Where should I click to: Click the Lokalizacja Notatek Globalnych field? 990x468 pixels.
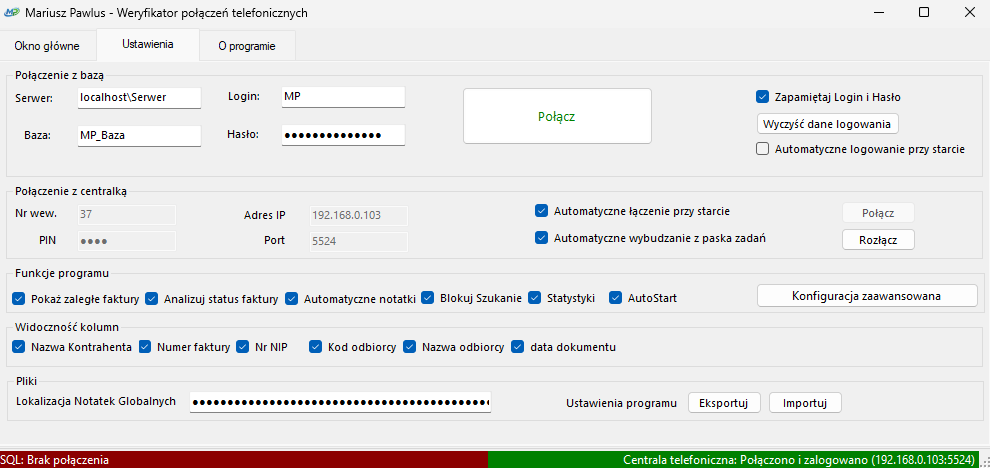tap(340, 402)
